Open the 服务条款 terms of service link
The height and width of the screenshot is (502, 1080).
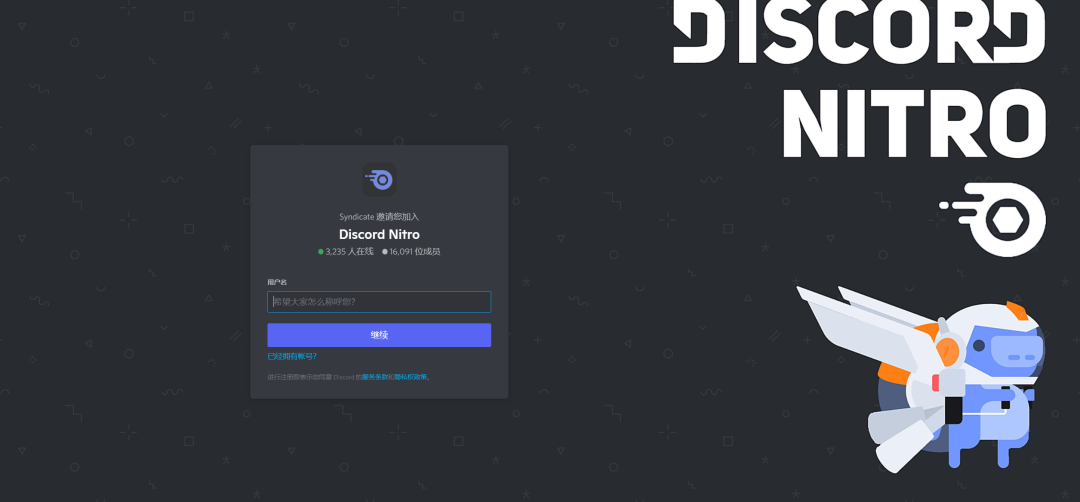point(375,377)
